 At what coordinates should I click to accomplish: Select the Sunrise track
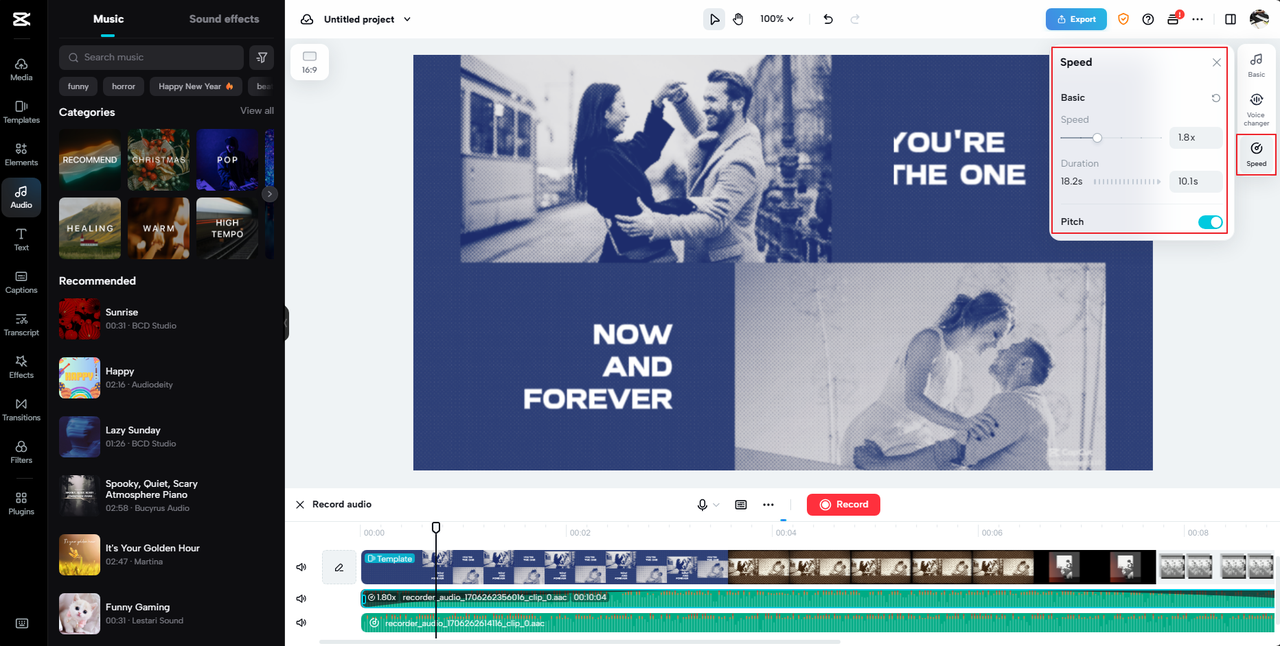click(x=166, y=319)
